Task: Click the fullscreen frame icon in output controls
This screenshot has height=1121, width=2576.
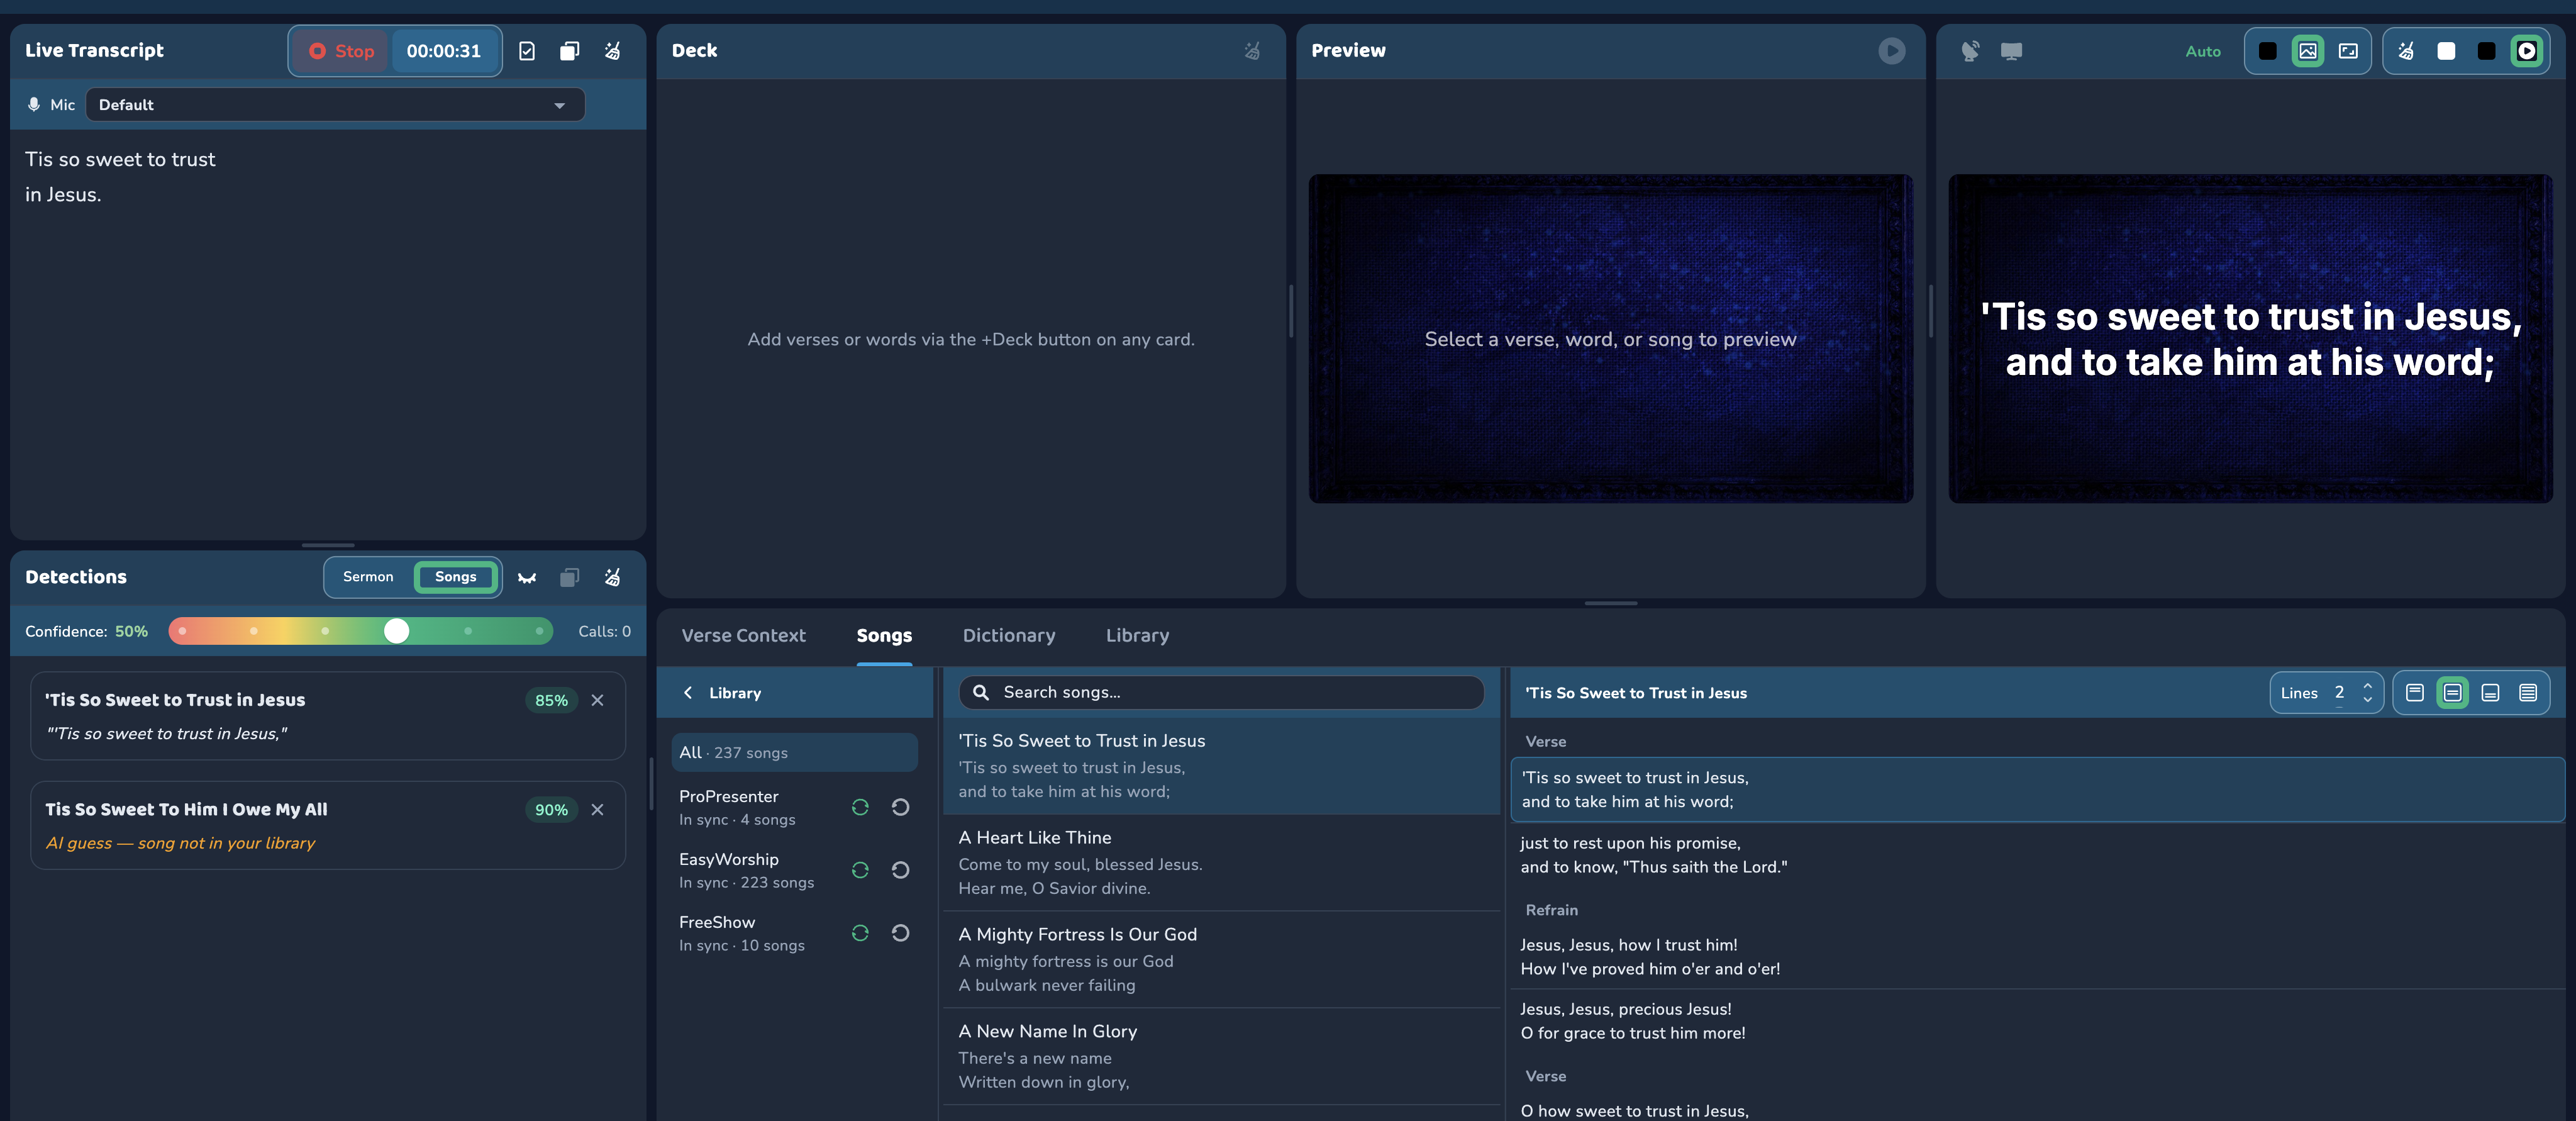Action: tap(2348, 51)
